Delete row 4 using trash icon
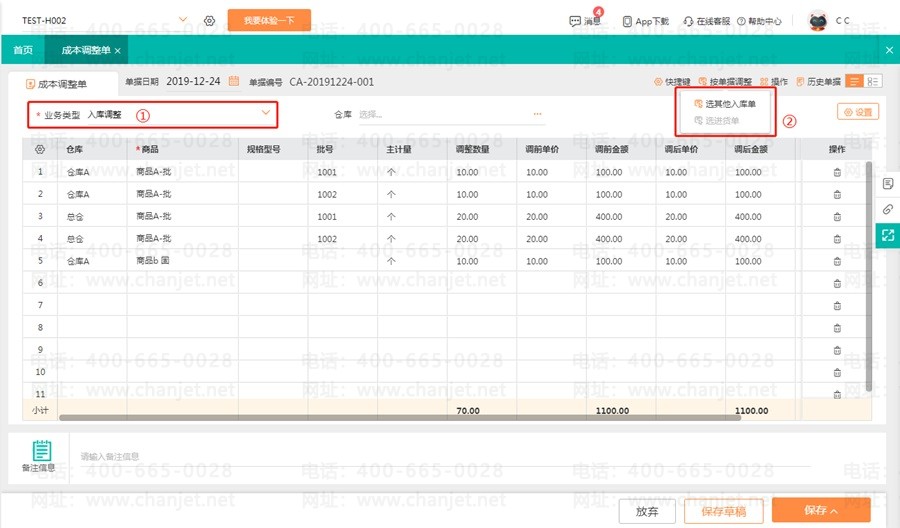The height and width of the screenshot is (528, 900). tap(837, 239)
